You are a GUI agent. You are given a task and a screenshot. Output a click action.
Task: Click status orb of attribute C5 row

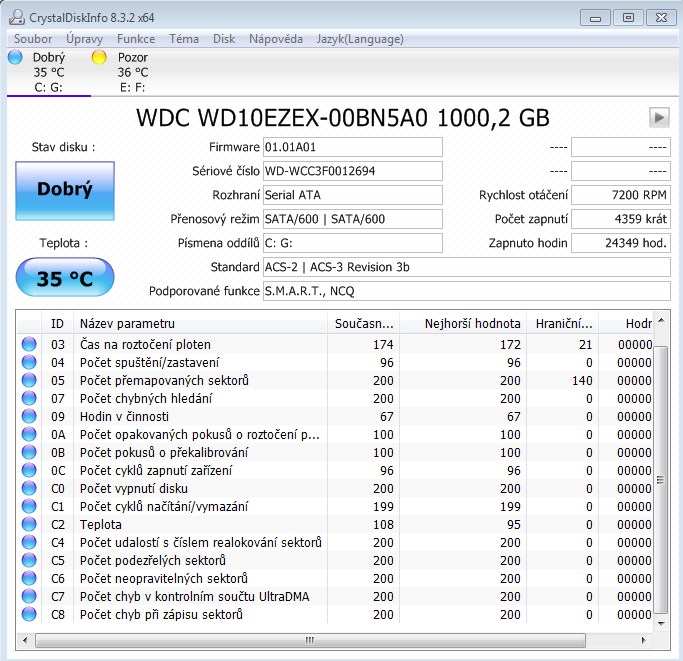[x=29, y=560]
